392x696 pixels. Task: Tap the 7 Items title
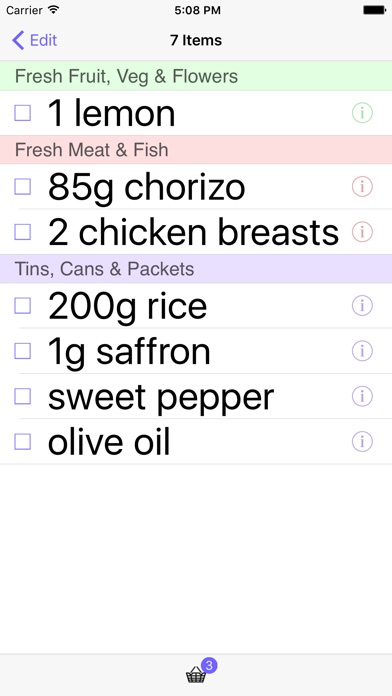tap(196, 40)
